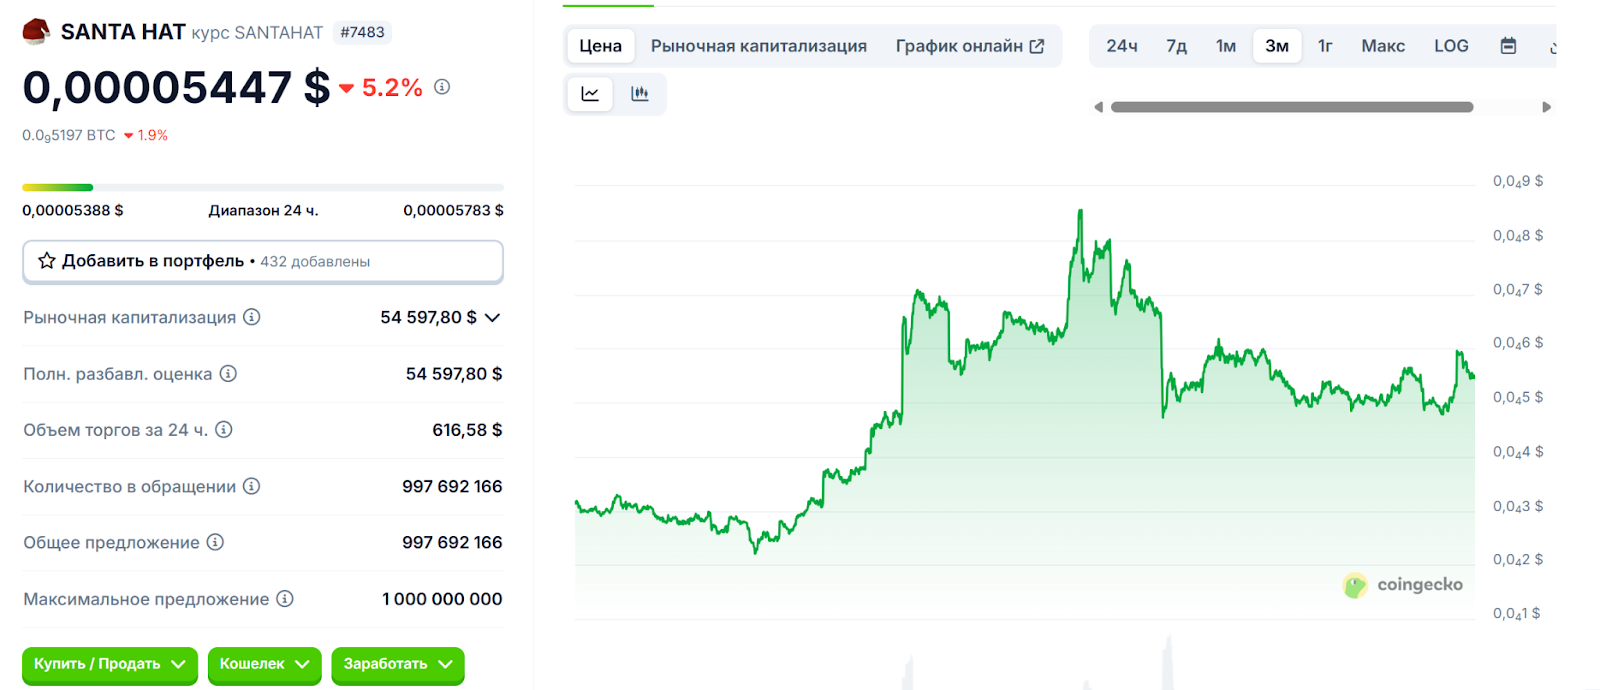Click the 1.9% BTC change text

click(153, 135)
